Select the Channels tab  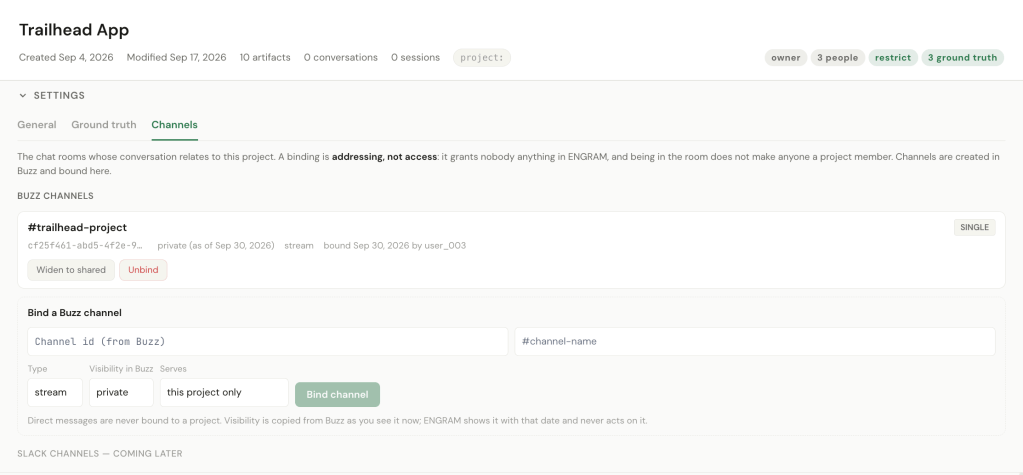[x=174, y=125]
